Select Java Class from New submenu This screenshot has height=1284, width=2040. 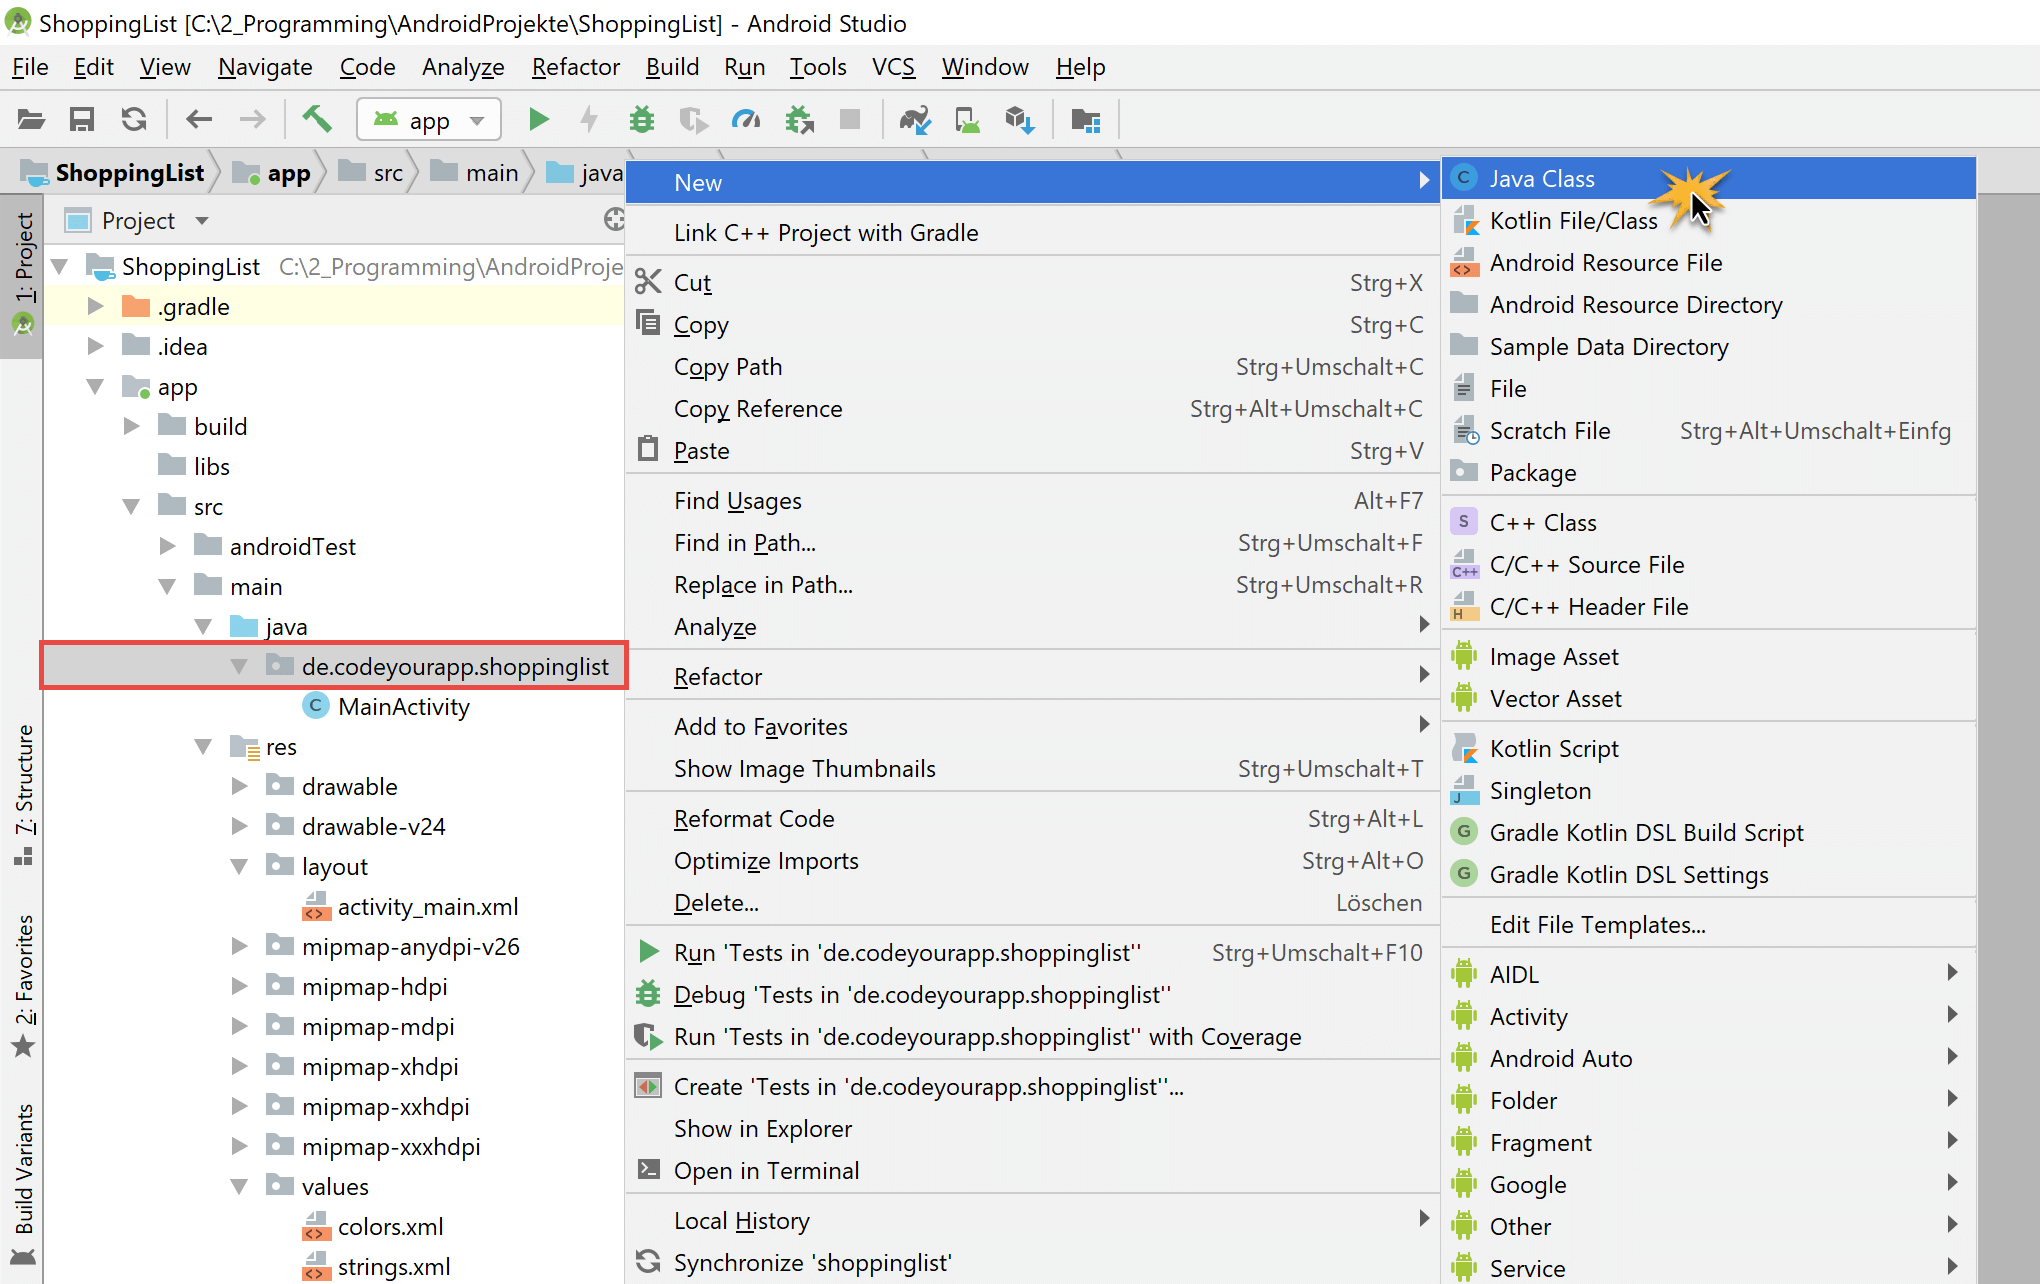click(x=1709, y=179)
